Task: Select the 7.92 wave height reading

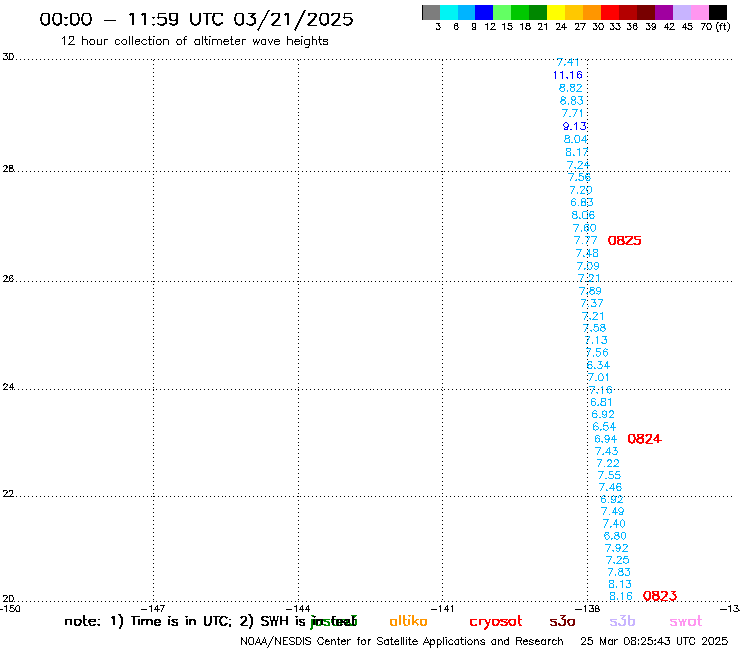Action: click(x=617, y=548)
